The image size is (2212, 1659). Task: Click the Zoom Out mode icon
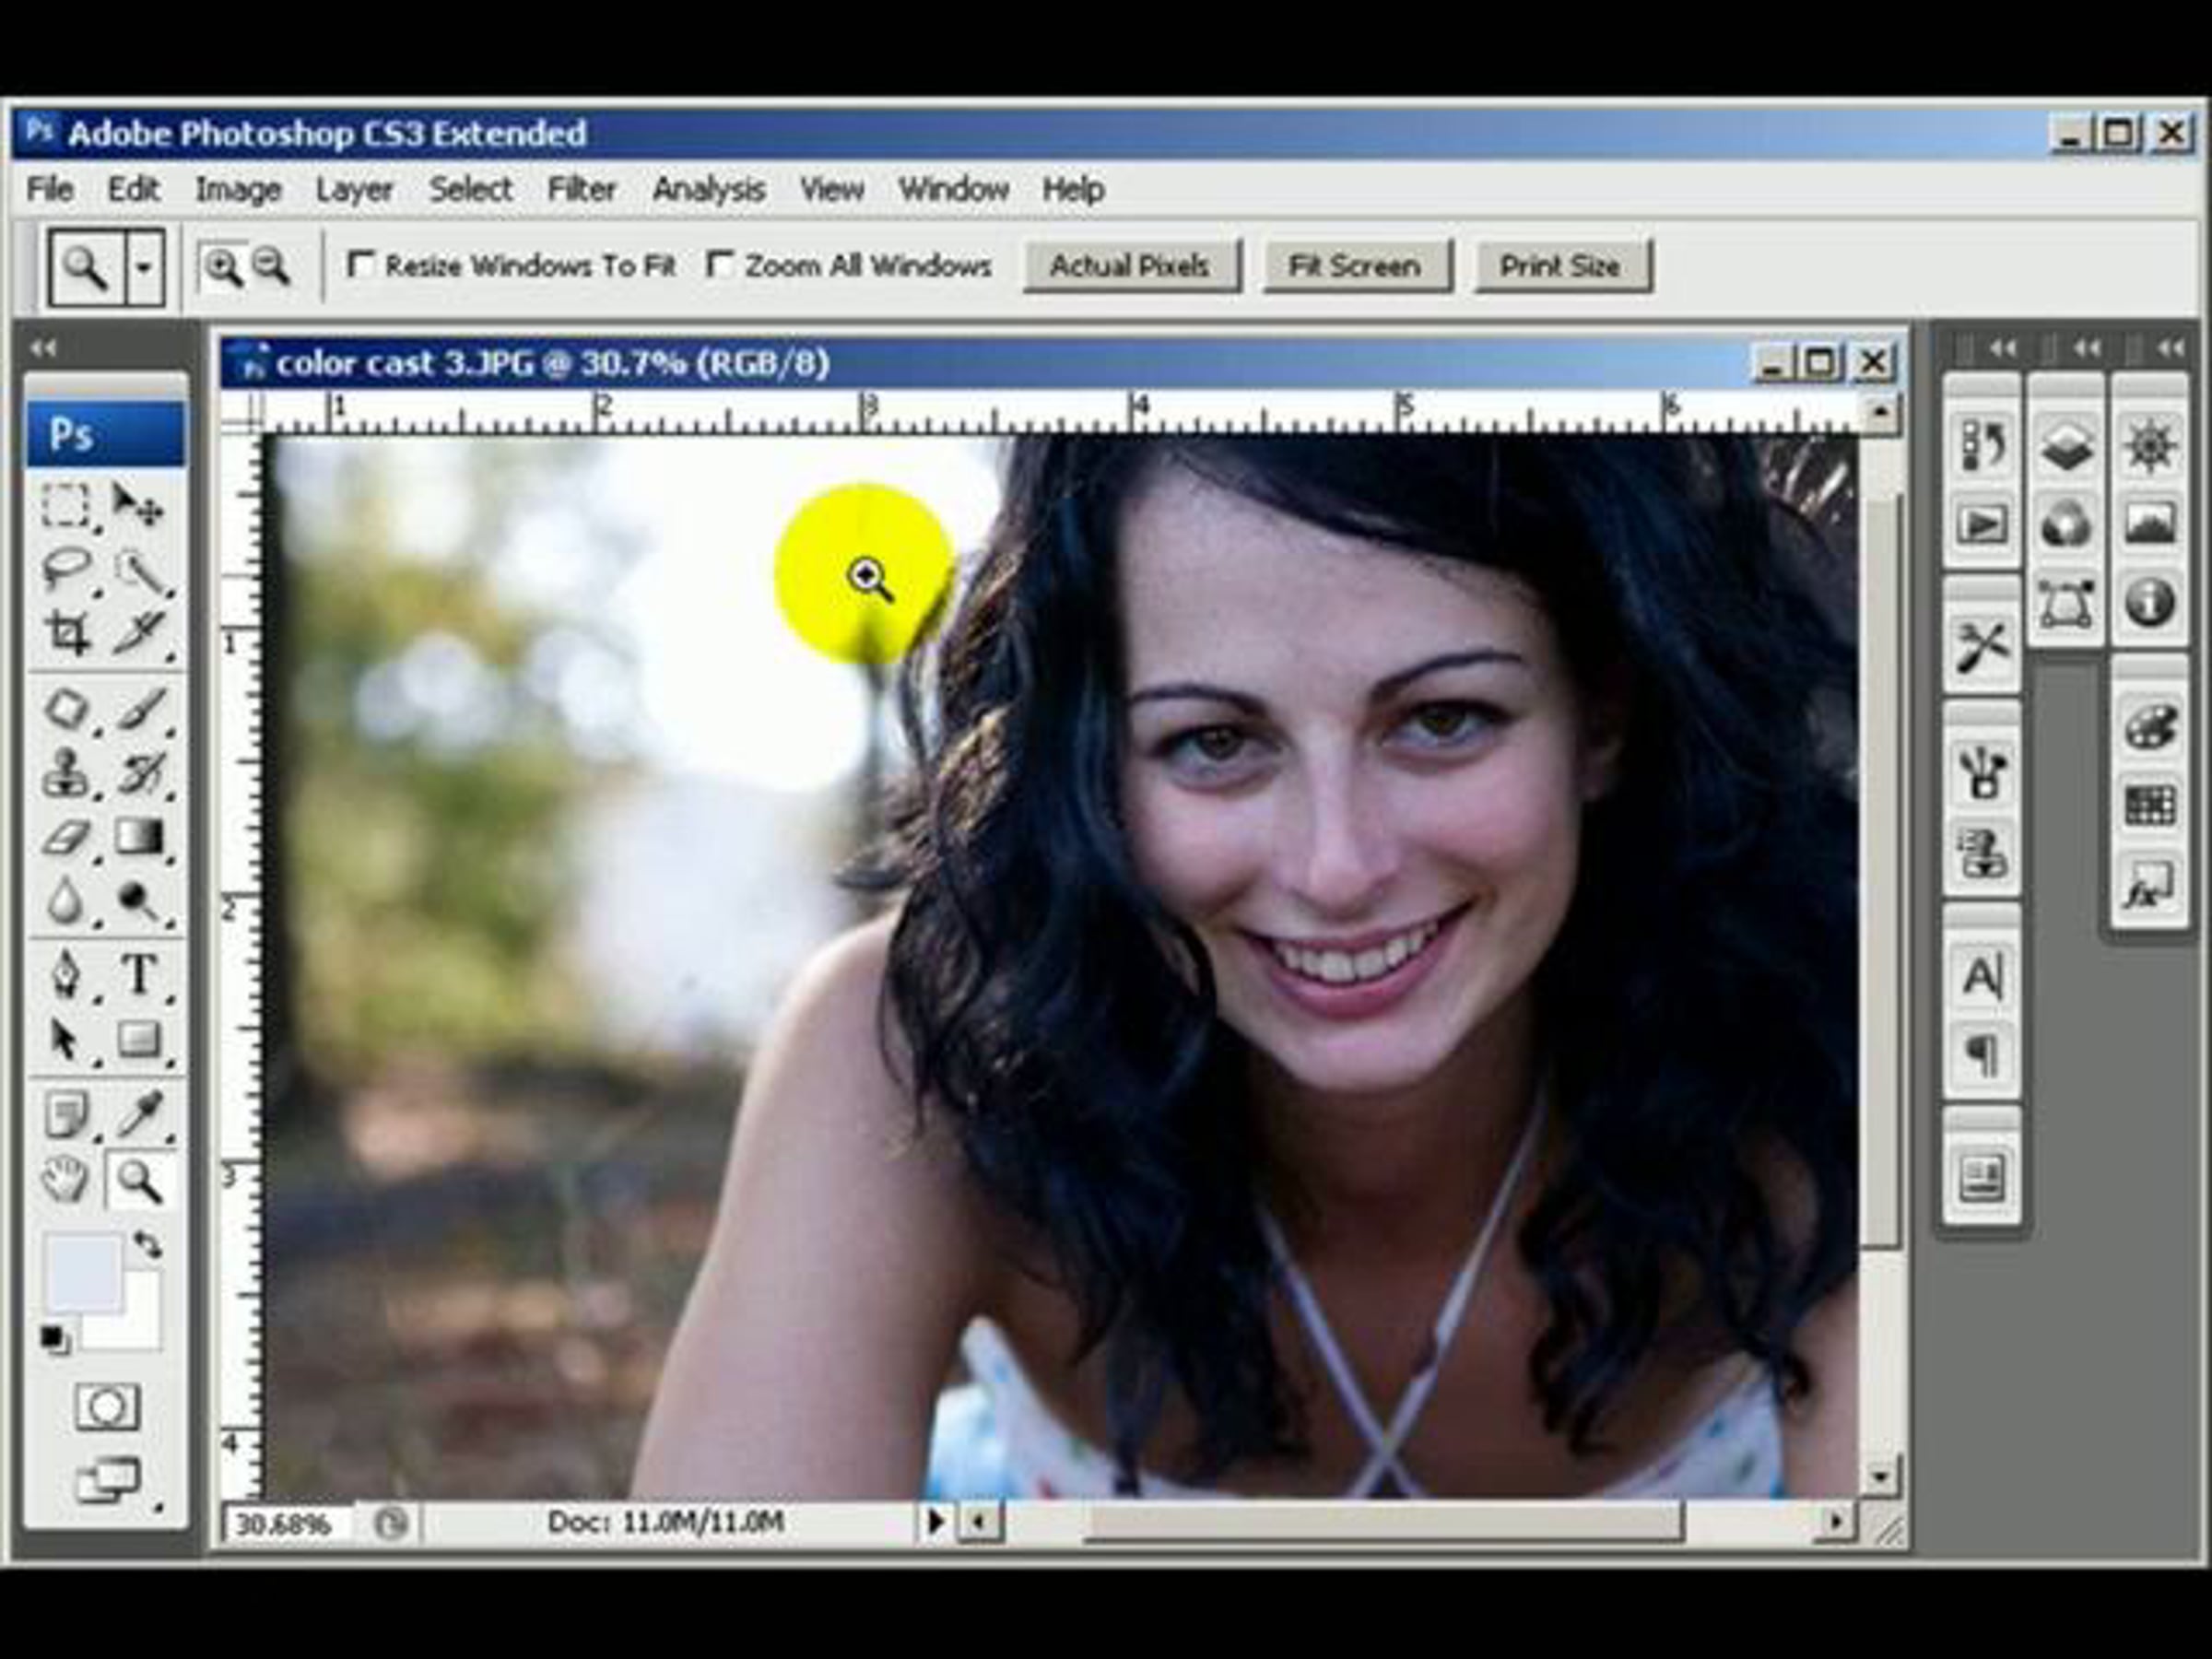click(x=270, y=267)
